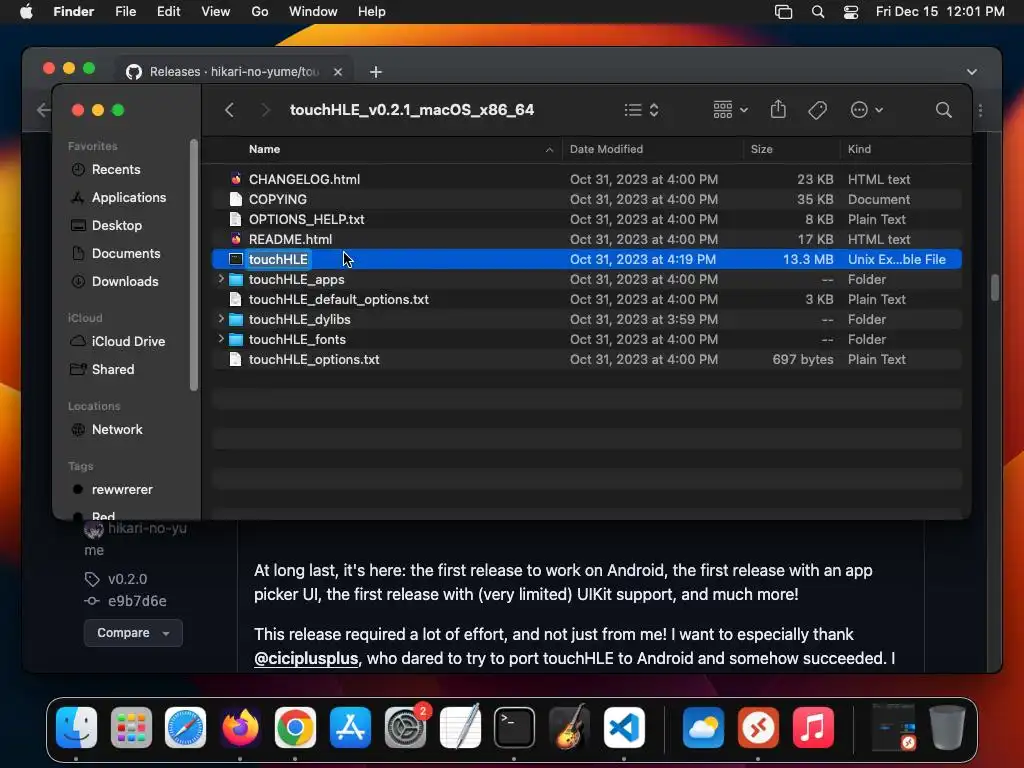Open System Settings from the Dock
1024x768 pixels.
tap(405, 727)
